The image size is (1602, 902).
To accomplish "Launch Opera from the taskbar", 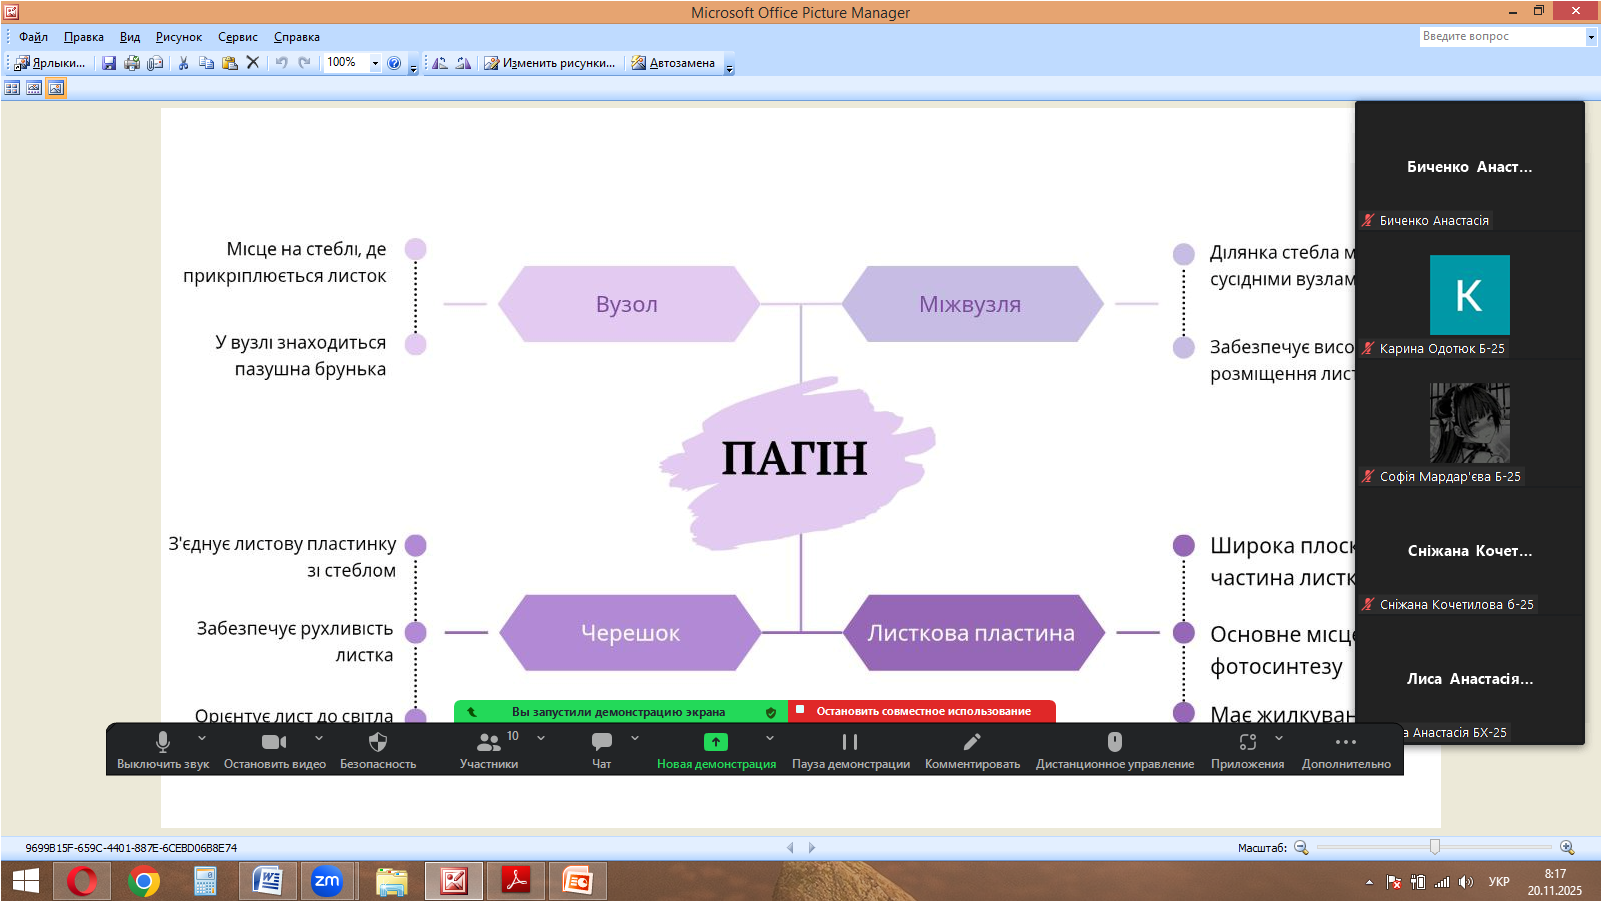I will coord(82,881).
